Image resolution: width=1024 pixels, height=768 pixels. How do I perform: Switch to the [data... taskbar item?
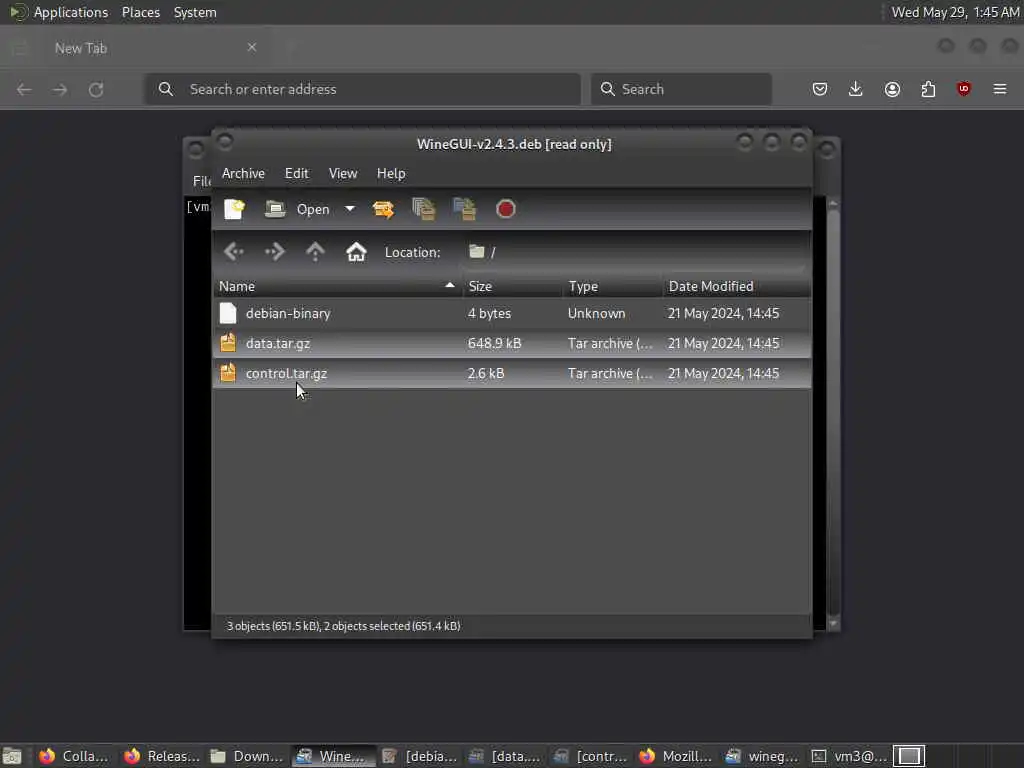click(505, 756)
